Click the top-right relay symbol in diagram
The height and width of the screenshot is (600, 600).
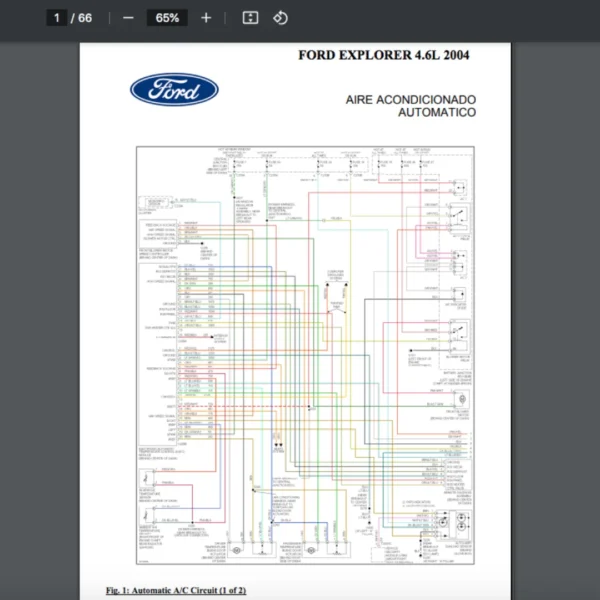coord(460,187)
